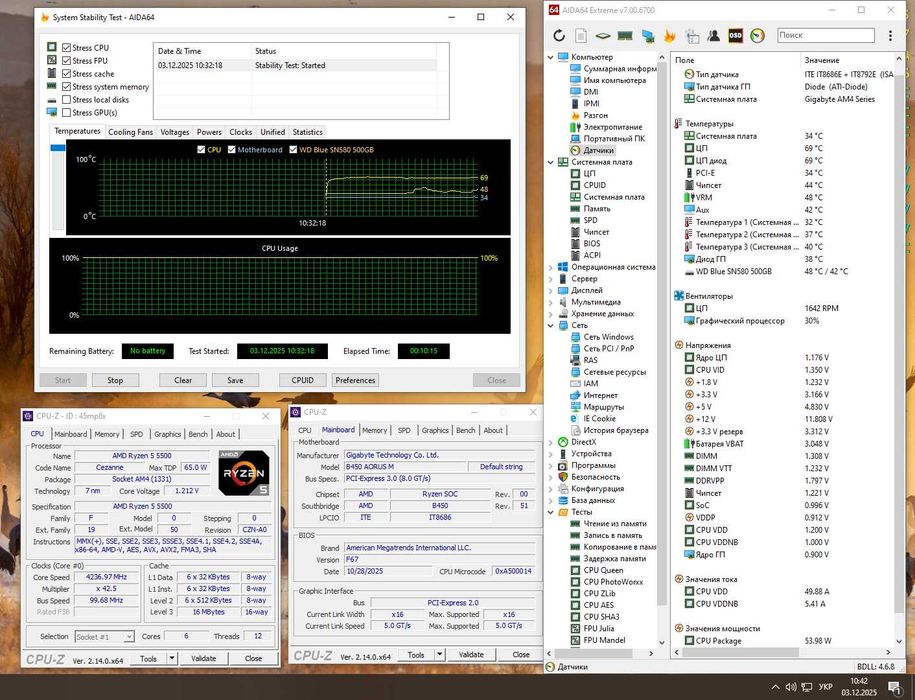915x700 pixels.
Task: Click the CPU chip icon in AIDA64 toolbar
Action: click(602, 36)
